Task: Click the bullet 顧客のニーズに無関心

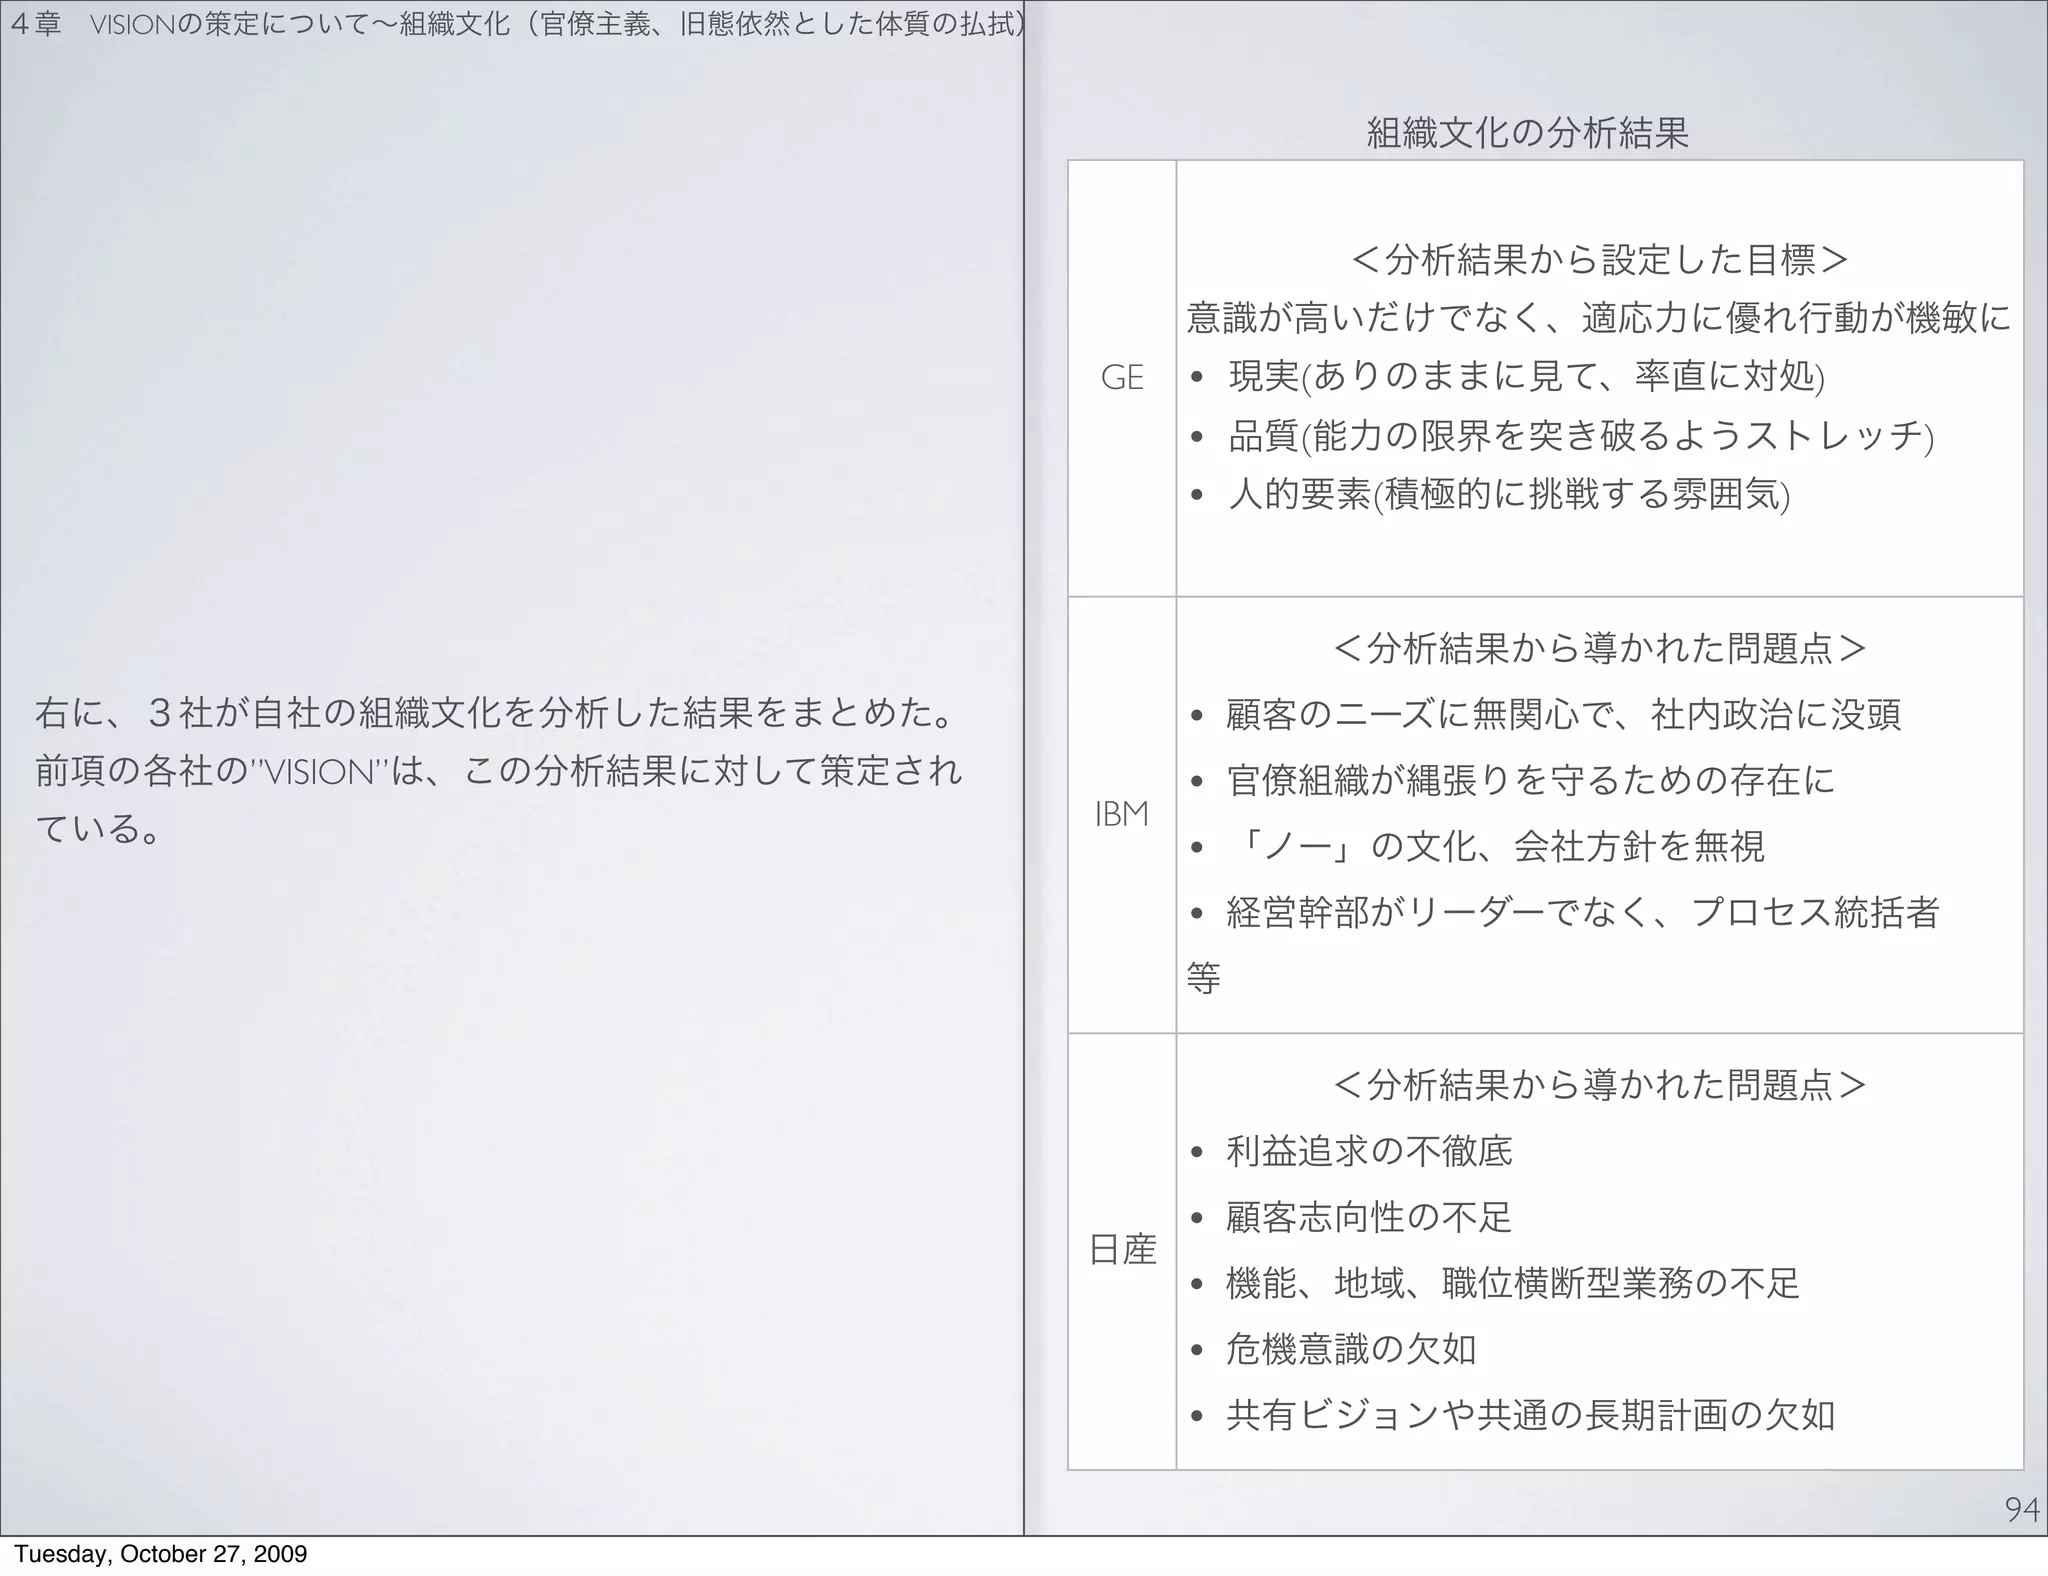Action: point(1563,715)
